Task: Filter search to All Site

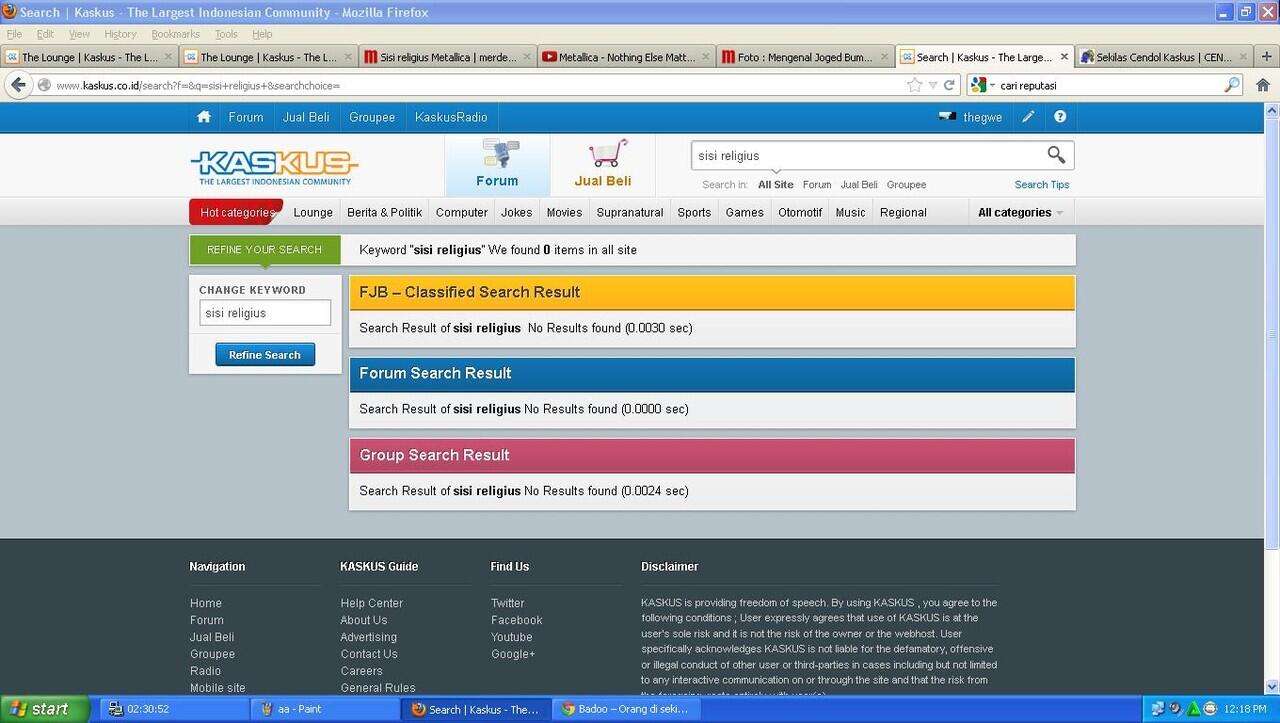Action: pyautogui.click(x=776, y=185)
